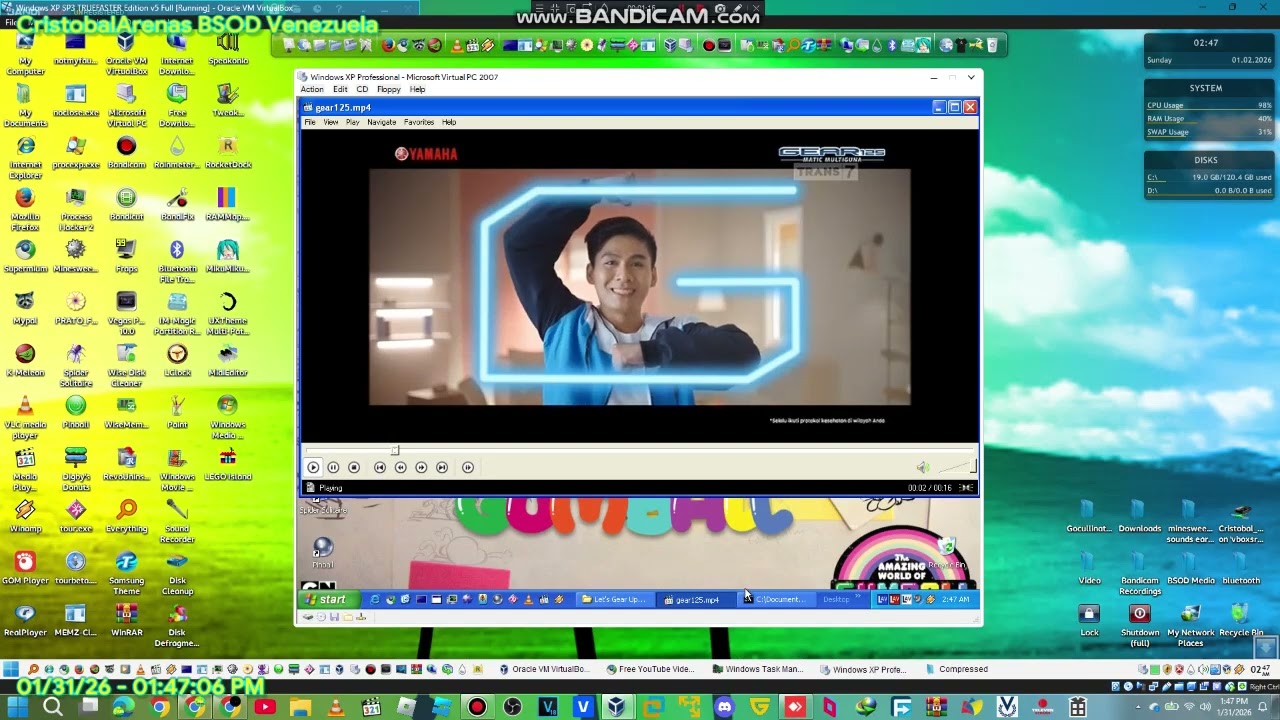This screenshot has height=720, width=1280.
Task: Open Recycle Bin on host desktop
Action: [x=1241, y=620]
